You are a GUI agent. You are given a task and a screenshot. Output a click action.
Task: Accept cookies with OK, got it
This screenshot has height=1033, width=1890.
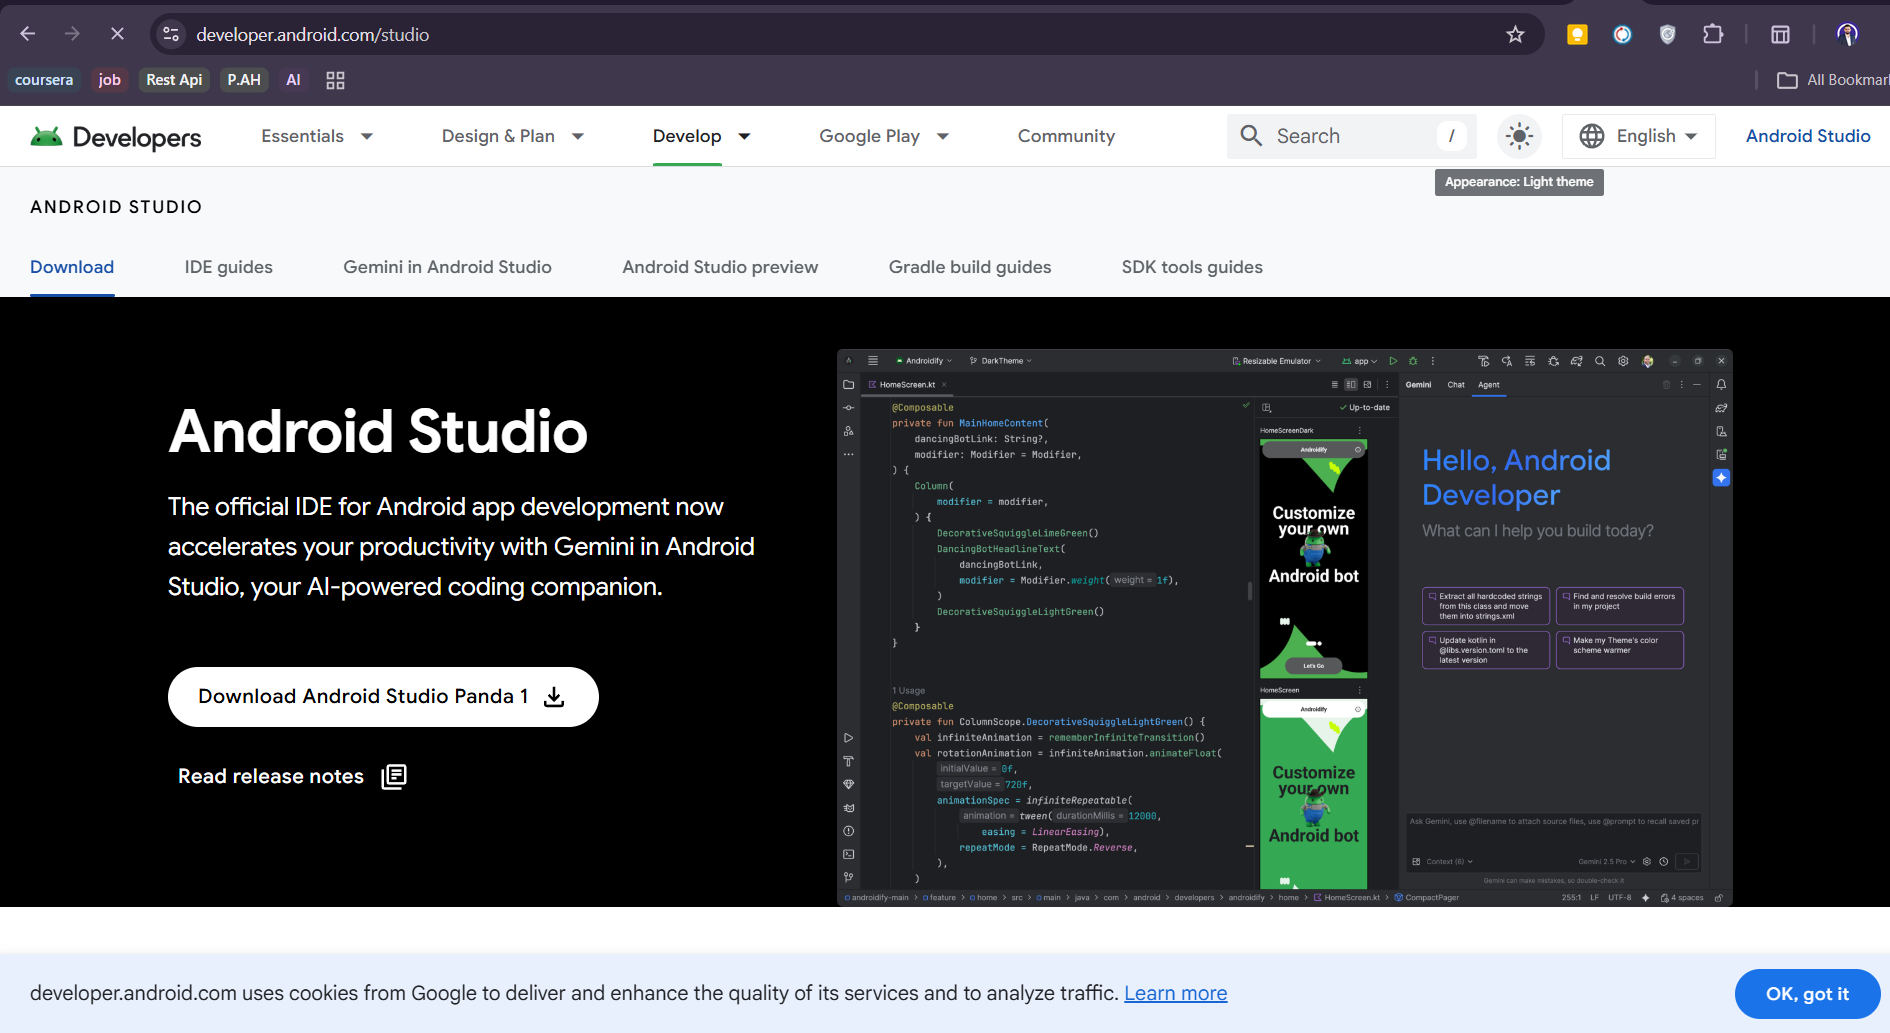pyautogui.click(x=1806, y=994)
